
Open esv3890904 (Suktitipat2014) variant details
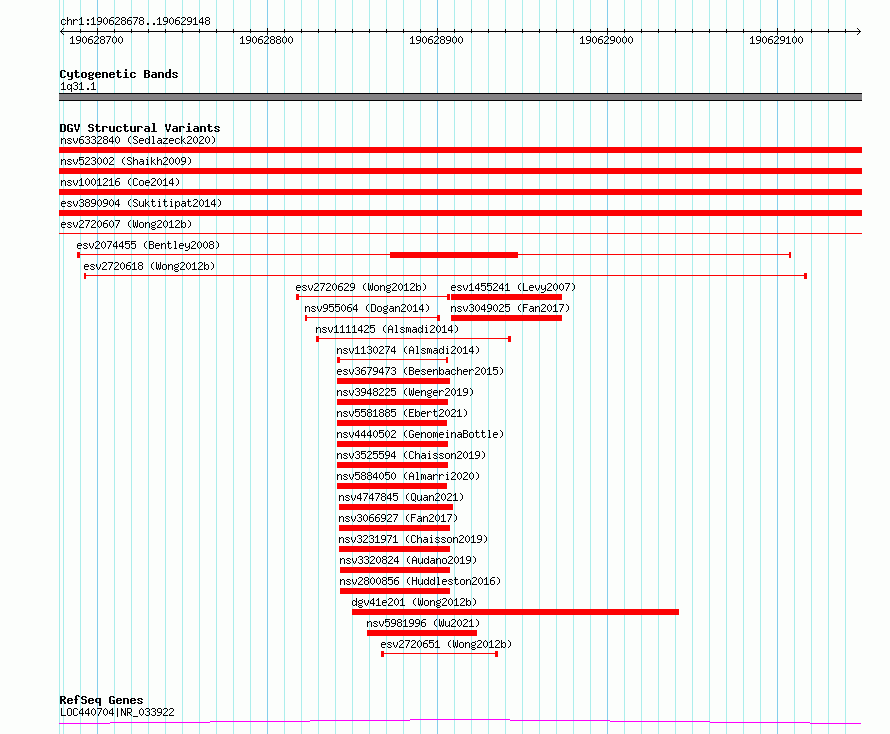[141, 203]
